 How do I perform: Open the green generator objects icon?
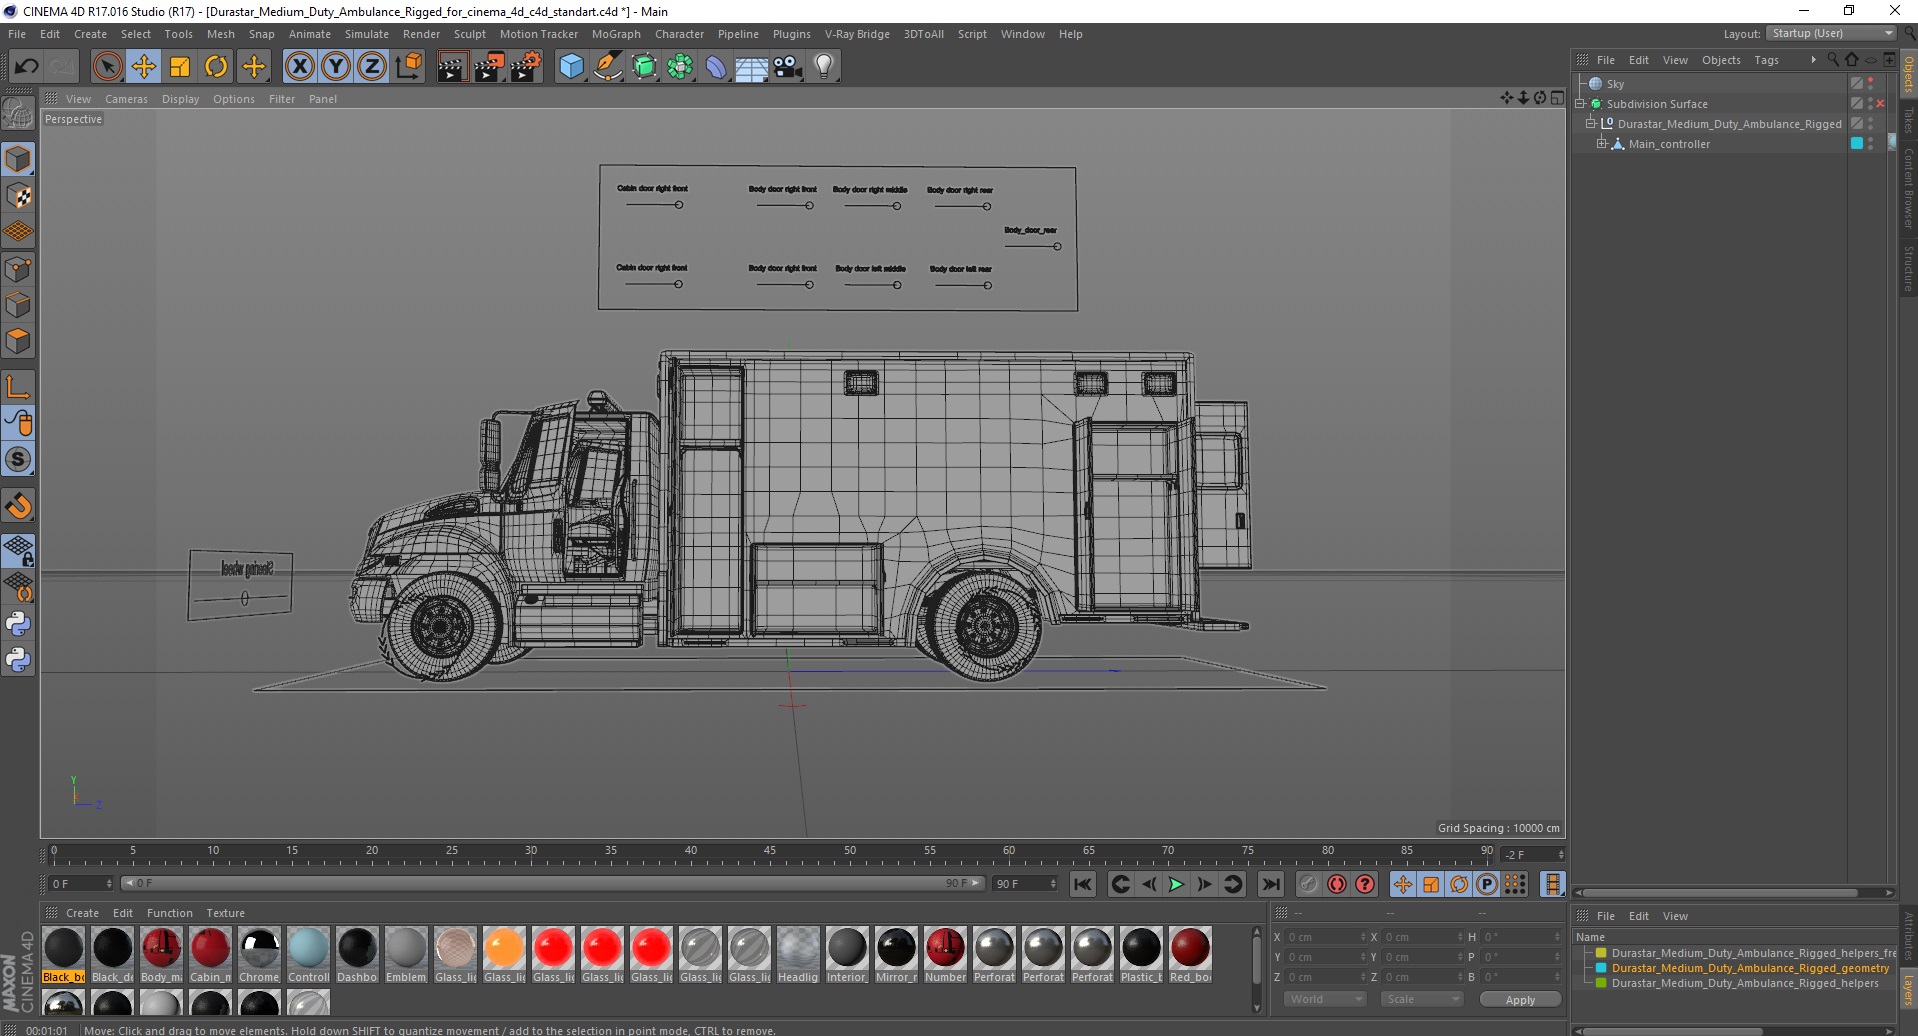pyautogui.click(x=644, y=67)
